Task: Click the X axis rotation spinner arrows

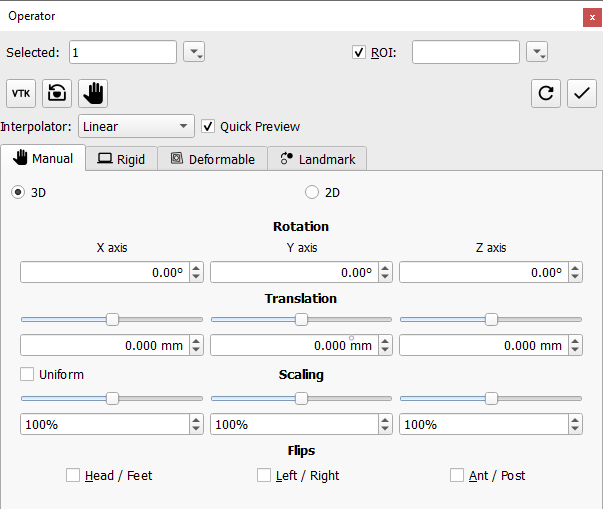Action: tap(196, 272)
